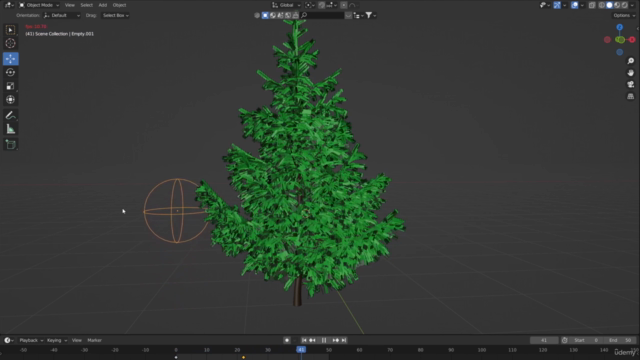The width and height of the screenshot is (640, 360).
Task: Pause the animation playback
Action: 324,340
